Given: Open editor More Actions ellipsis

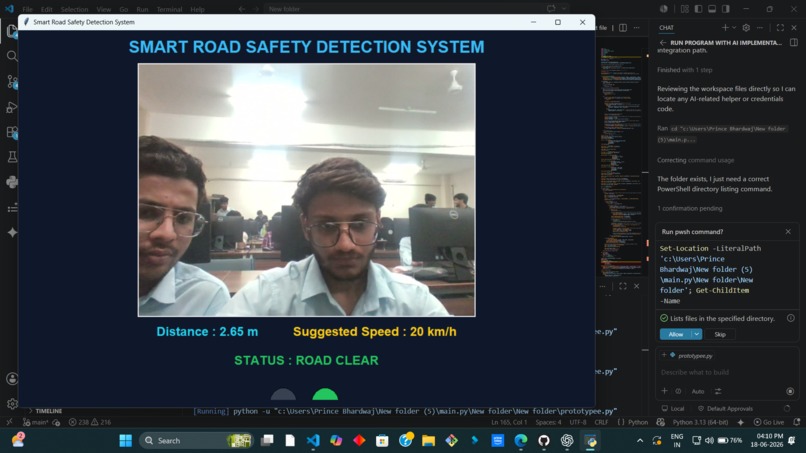Looking at the screenshot, I should [x=637, y=27].
